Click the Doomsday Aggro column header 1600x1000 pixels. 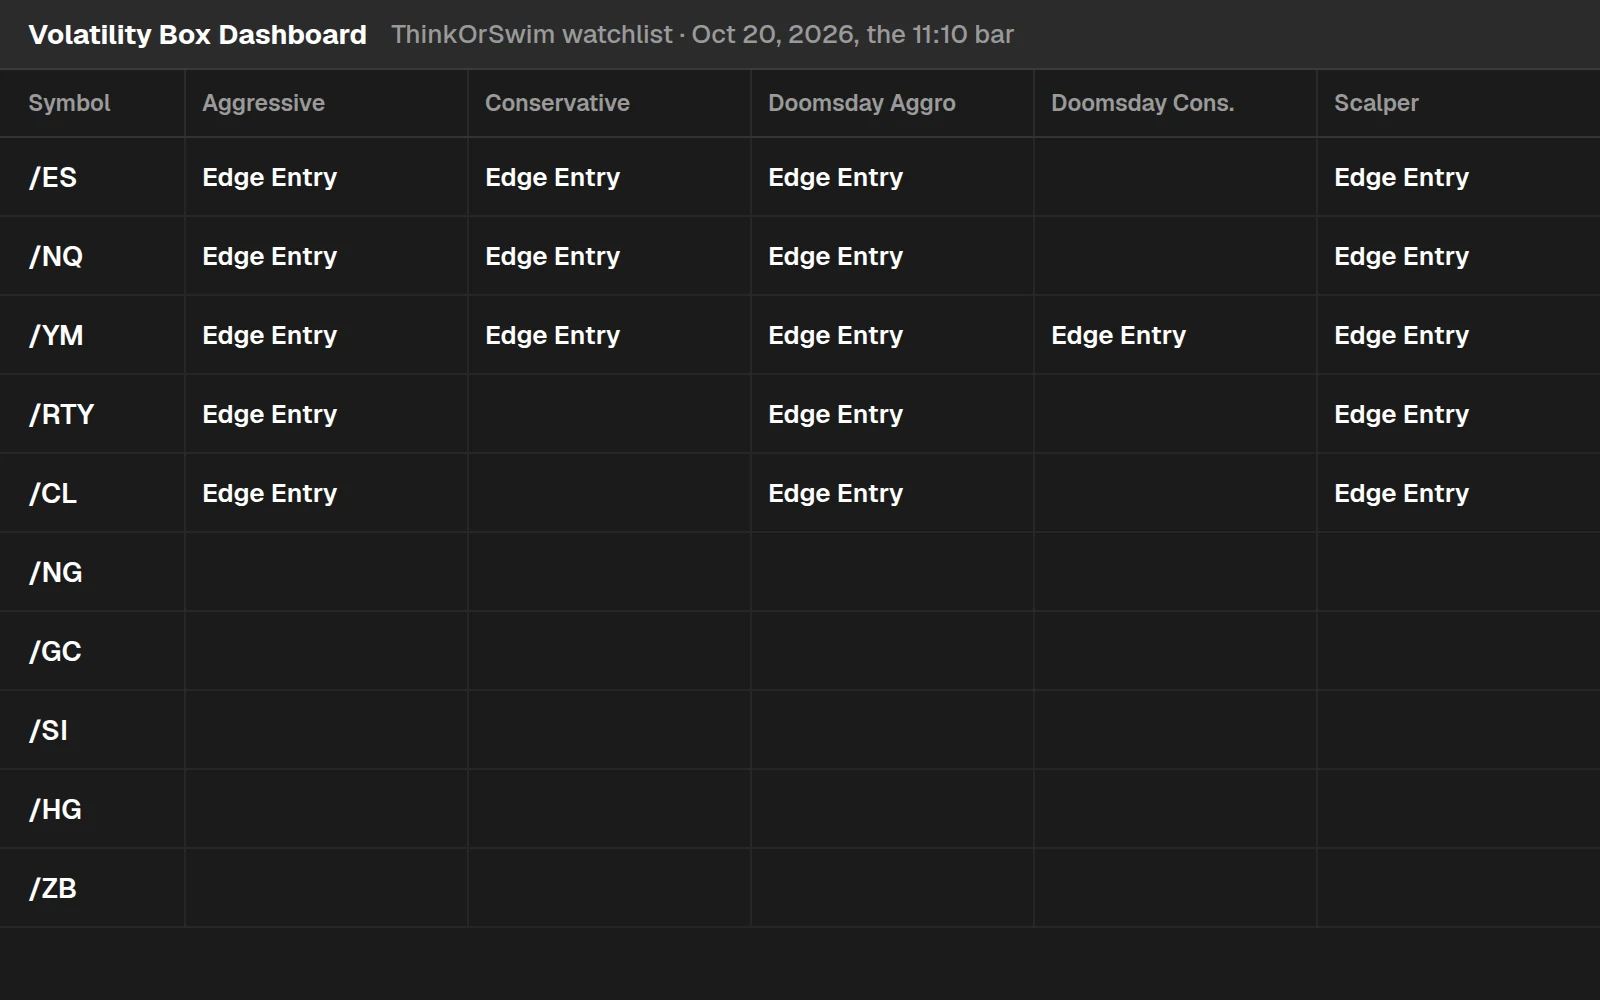[x=892, y=103]
